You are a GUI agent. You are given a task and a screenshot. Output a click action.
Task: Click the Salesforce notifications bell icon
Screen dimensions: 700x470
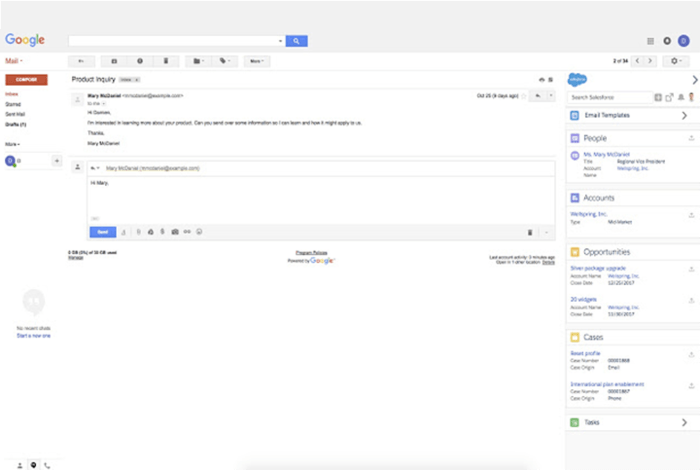click(681, 97)
